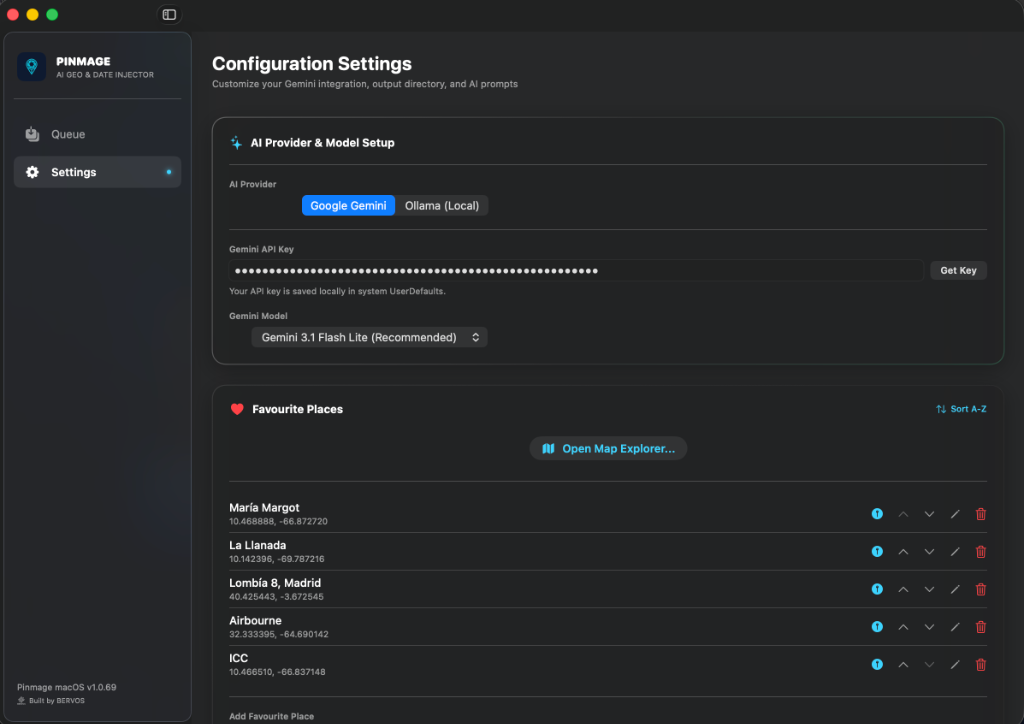Click the pencil icon for Lombía 8, Madrid
Image resolution: width=1024 pixels, height=724 pixels.
(955, 590)
